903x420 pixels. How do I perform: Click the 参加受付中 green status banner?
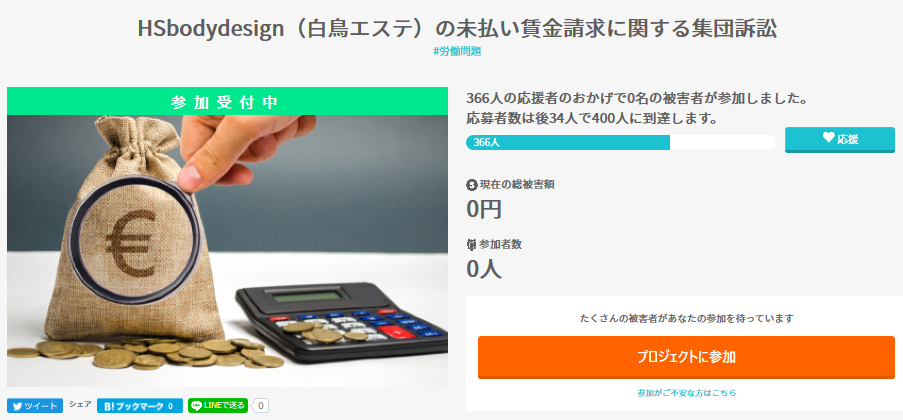227,101
